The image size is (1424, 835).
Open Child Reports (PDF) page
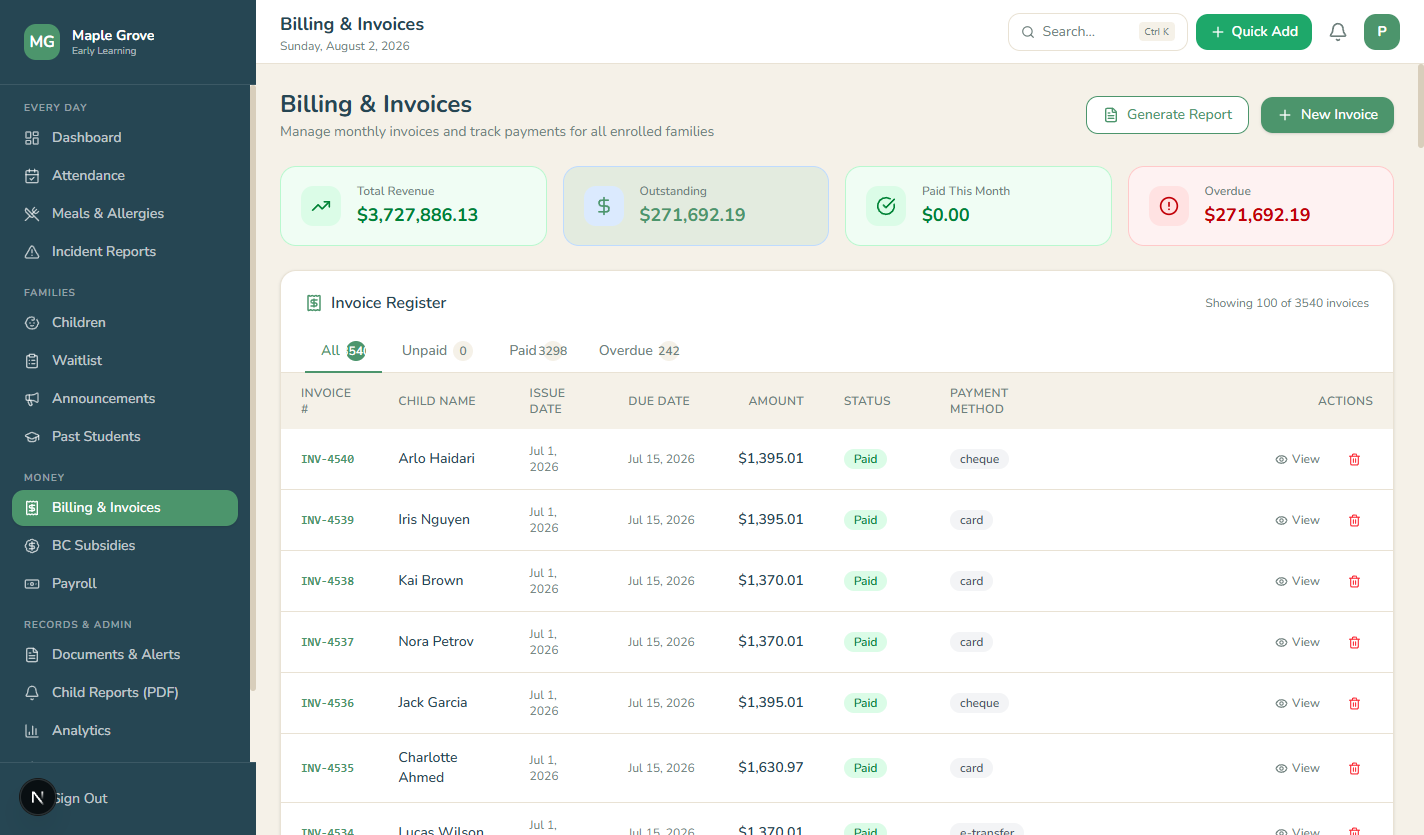point(125,693)
